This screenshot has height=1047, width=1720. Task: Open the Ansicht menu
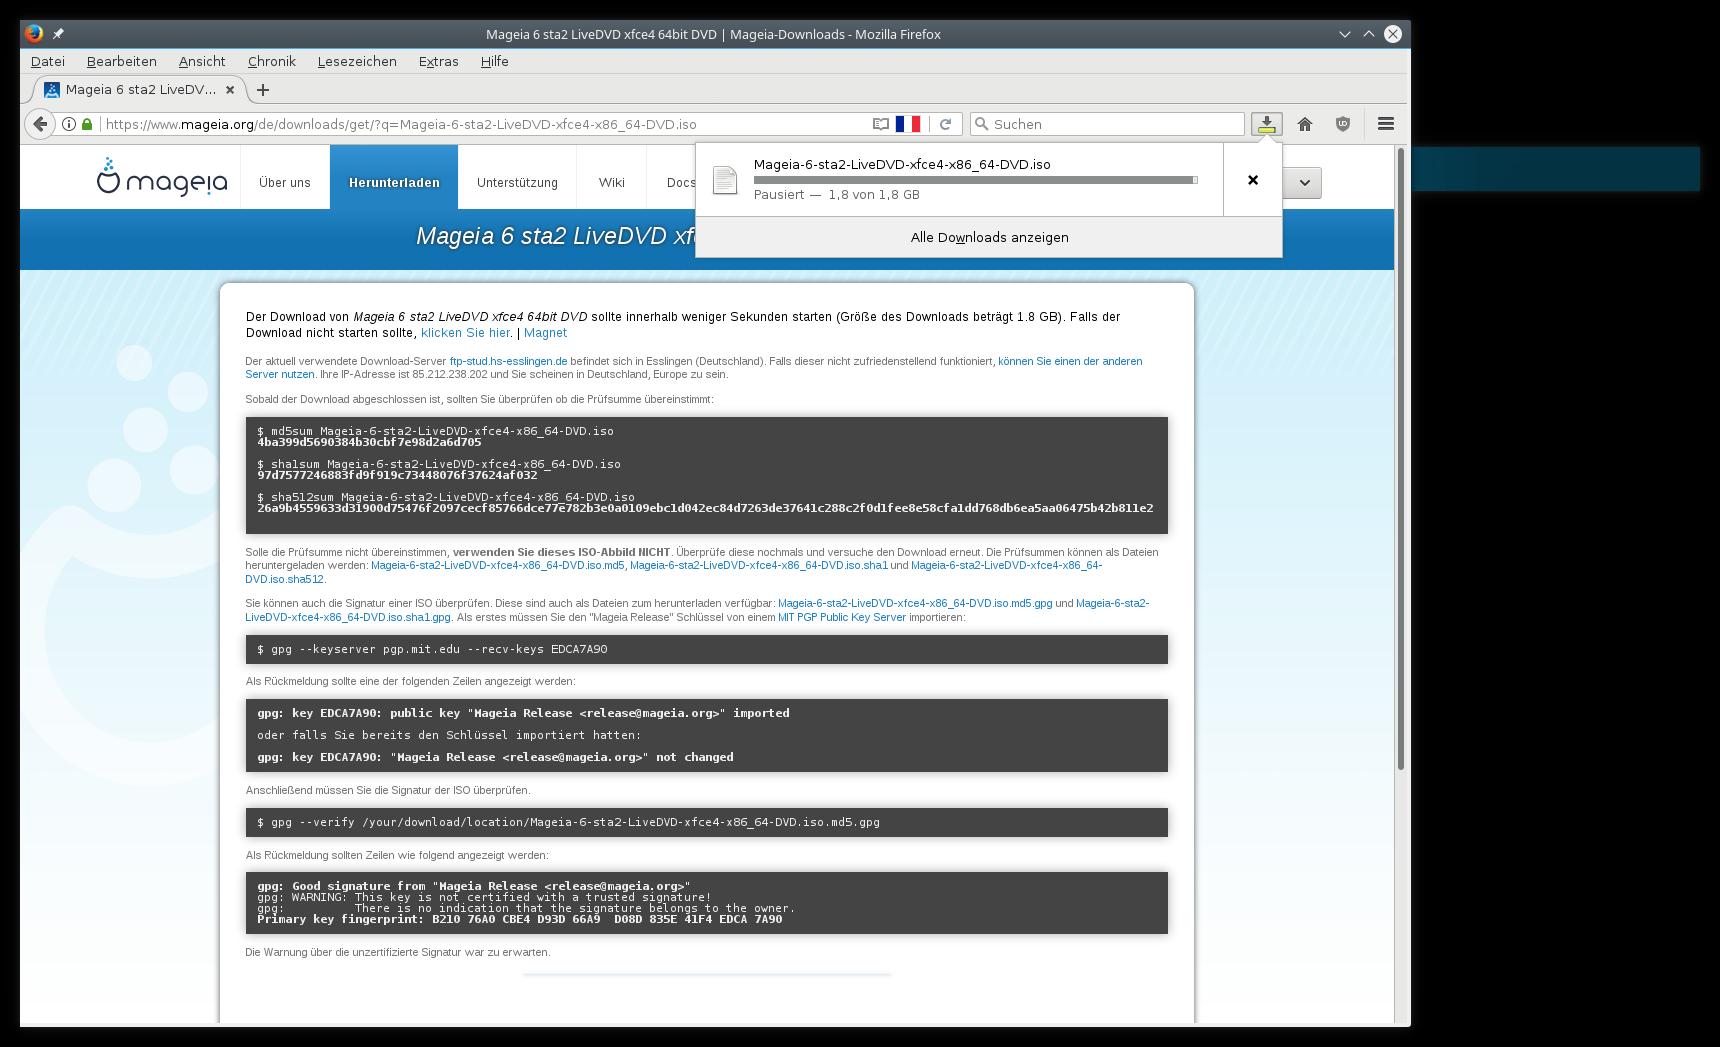(x=202, y=61)
